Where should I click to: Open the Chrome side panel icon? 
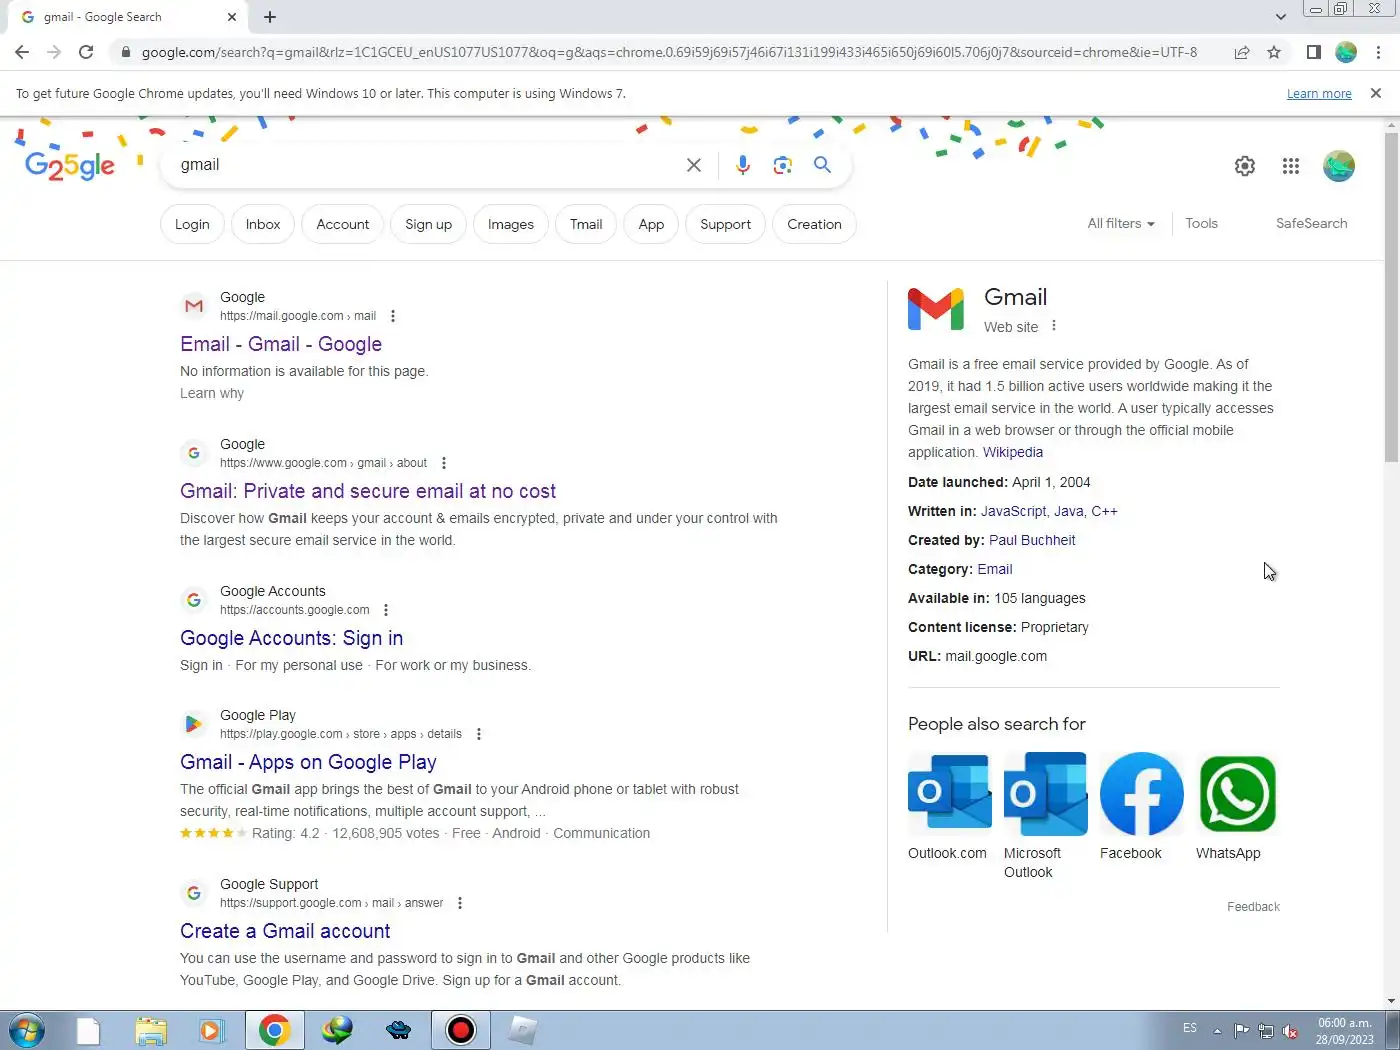click(1314, 52)
